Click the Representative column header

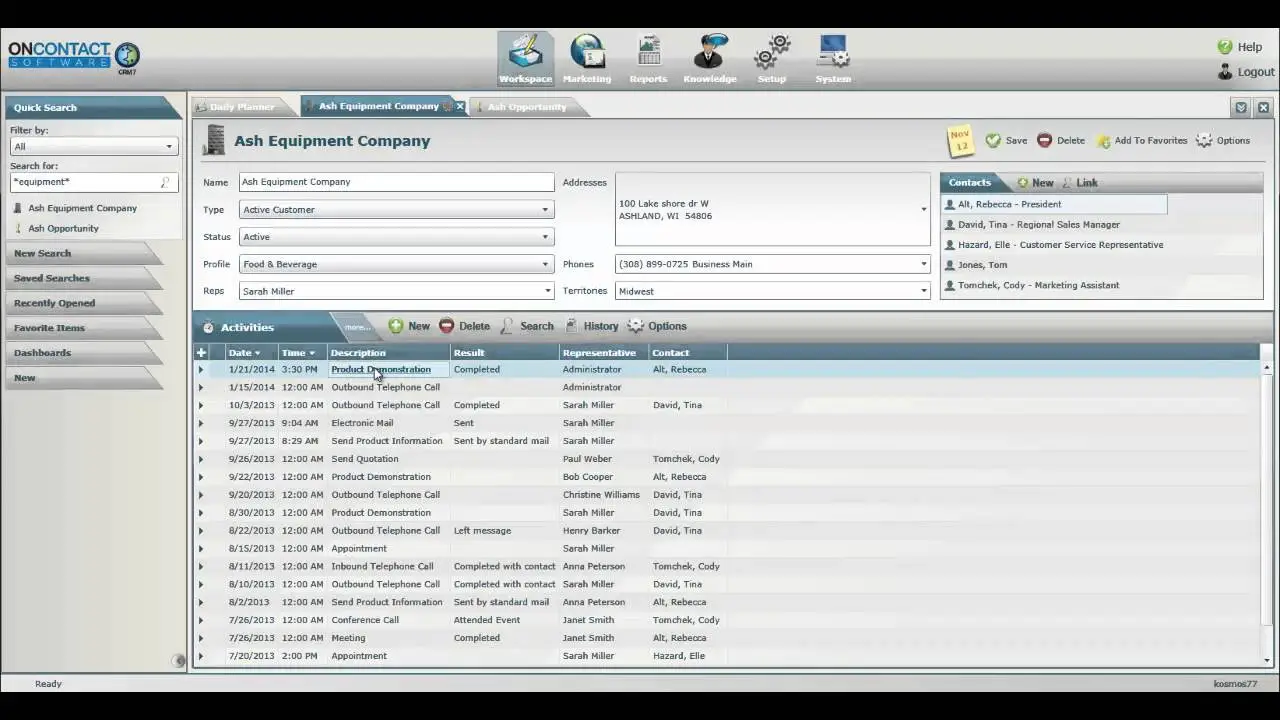[604, 353]
